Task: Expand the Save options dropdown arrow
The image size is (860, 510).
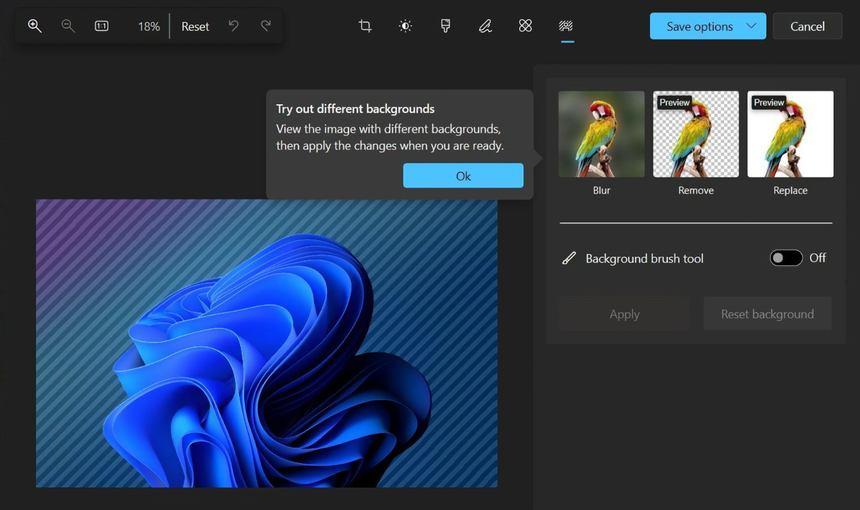Action: (x=751, y=26)
